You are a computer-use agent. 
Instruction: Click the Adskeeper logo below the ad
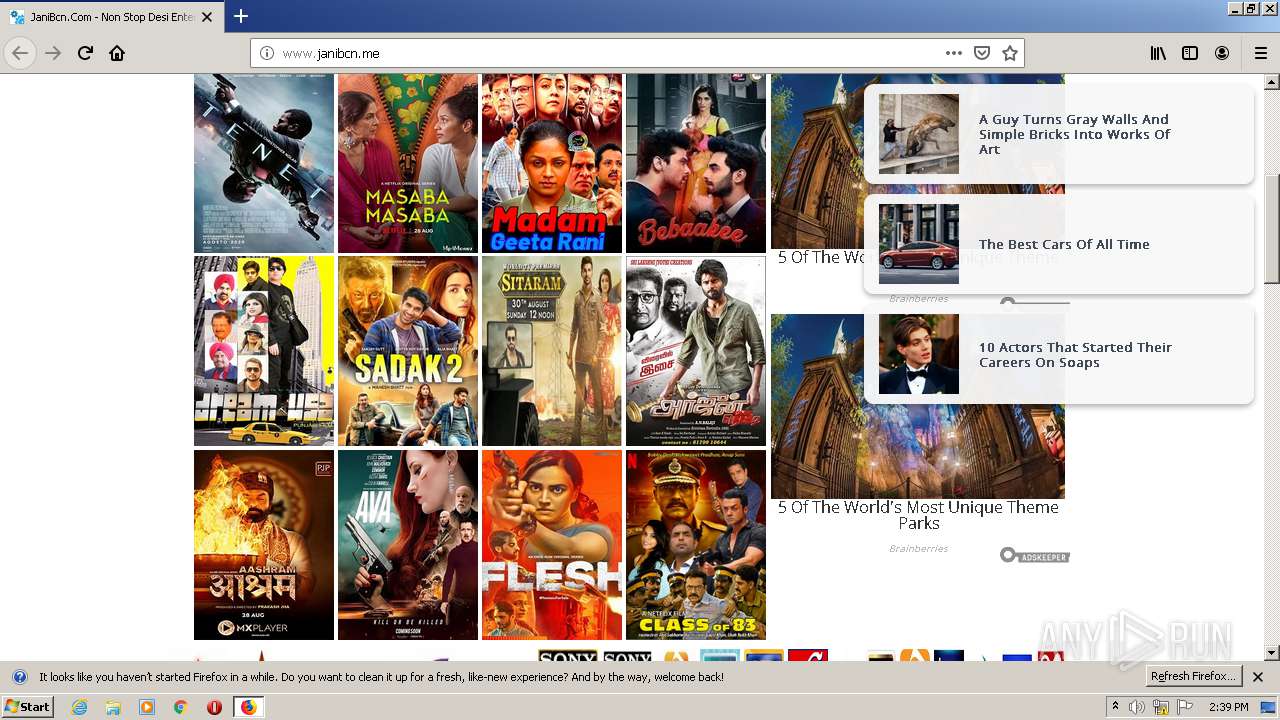click(1035, 555)
